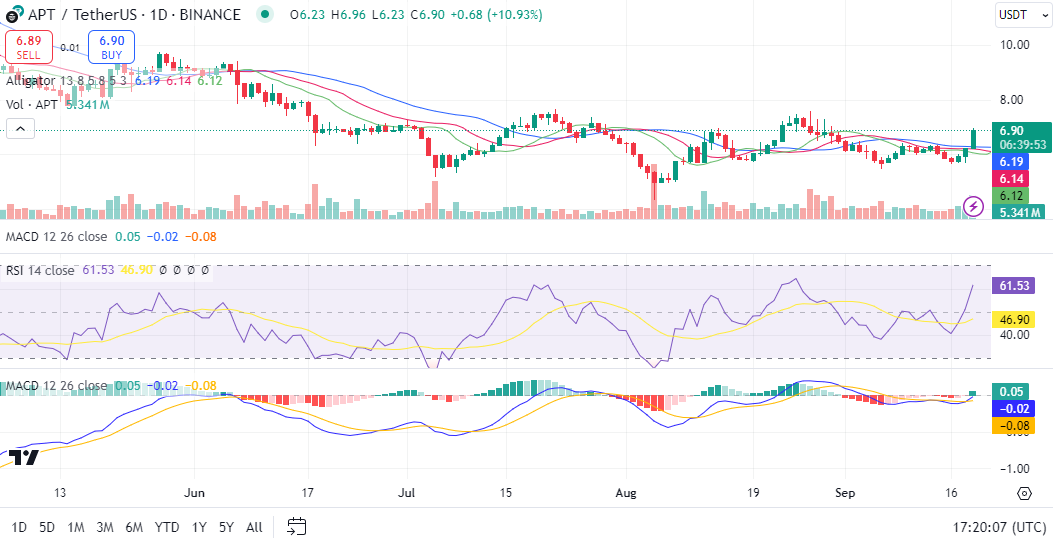Click the 0.01 spread value
Viewport: 1053px width, 540px height.
70,48
